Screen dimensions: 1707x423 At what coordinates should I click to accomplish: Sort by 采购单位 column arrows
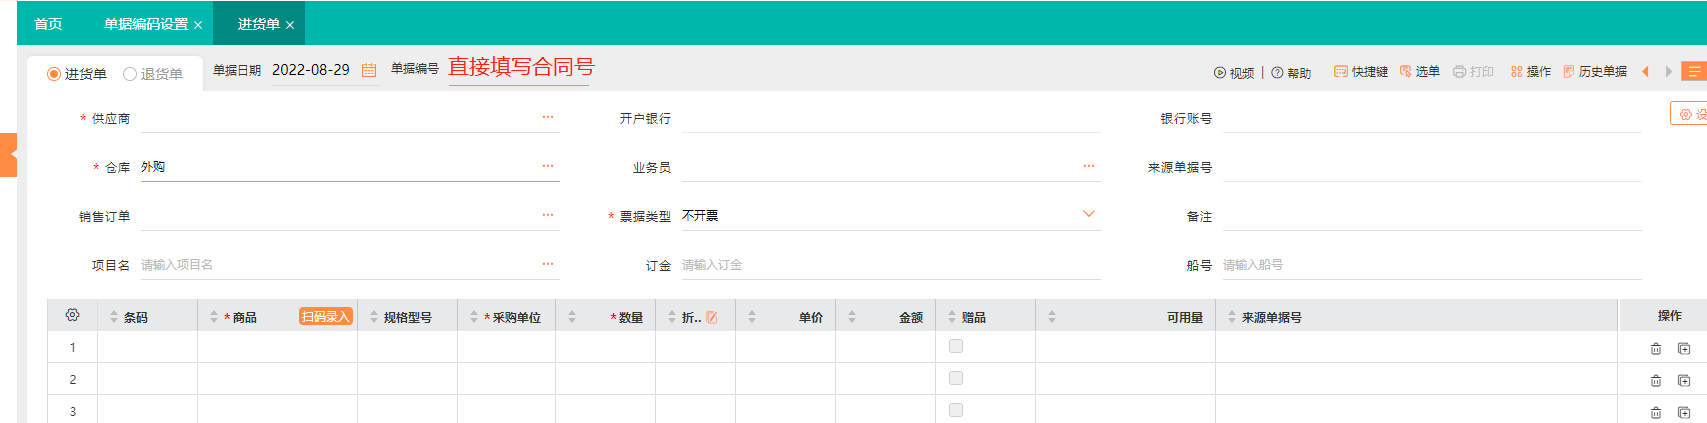(474, 317)
